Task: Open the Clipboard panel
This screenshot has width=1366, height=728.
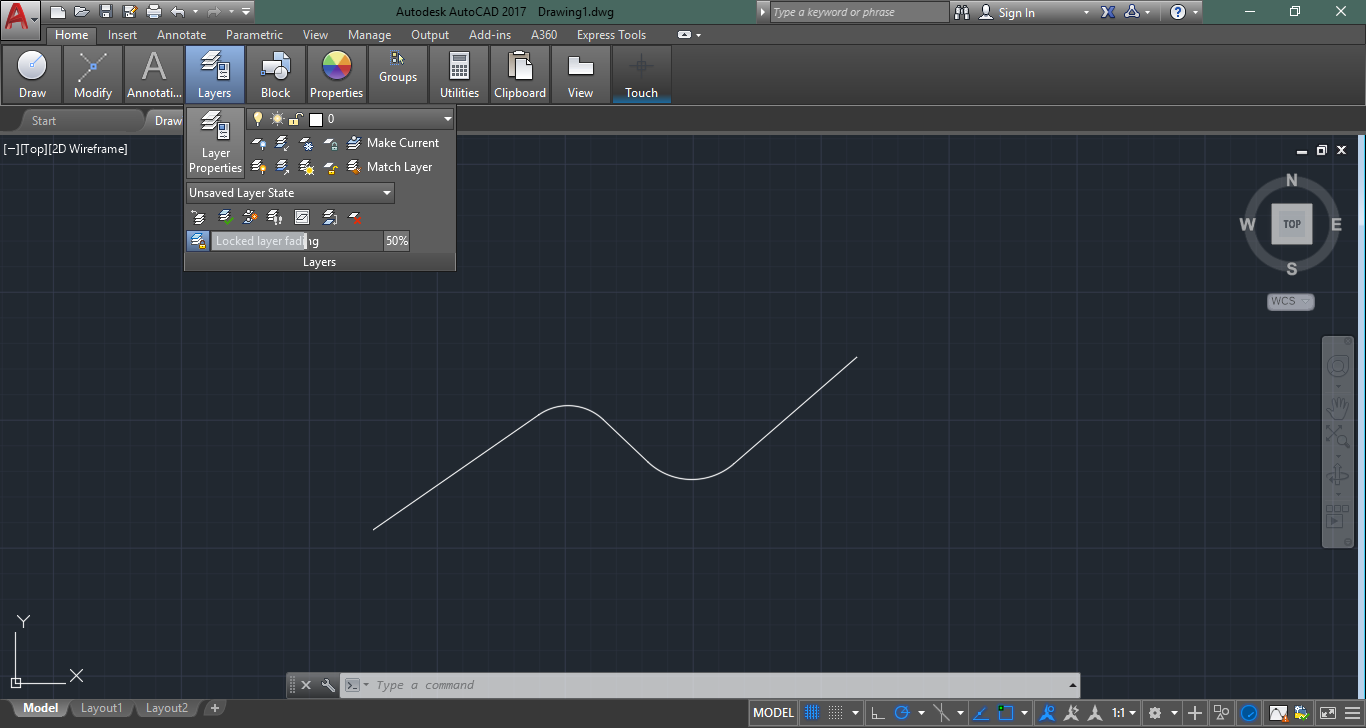Action: point(520,75)
